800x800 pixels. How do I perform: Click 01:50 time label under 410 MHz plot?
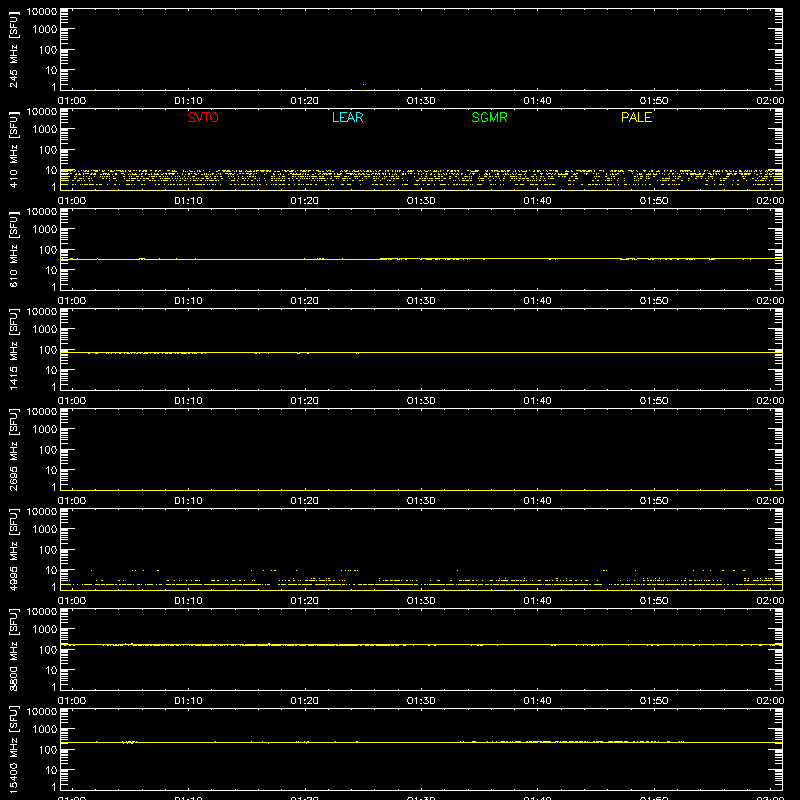(654, 201)
